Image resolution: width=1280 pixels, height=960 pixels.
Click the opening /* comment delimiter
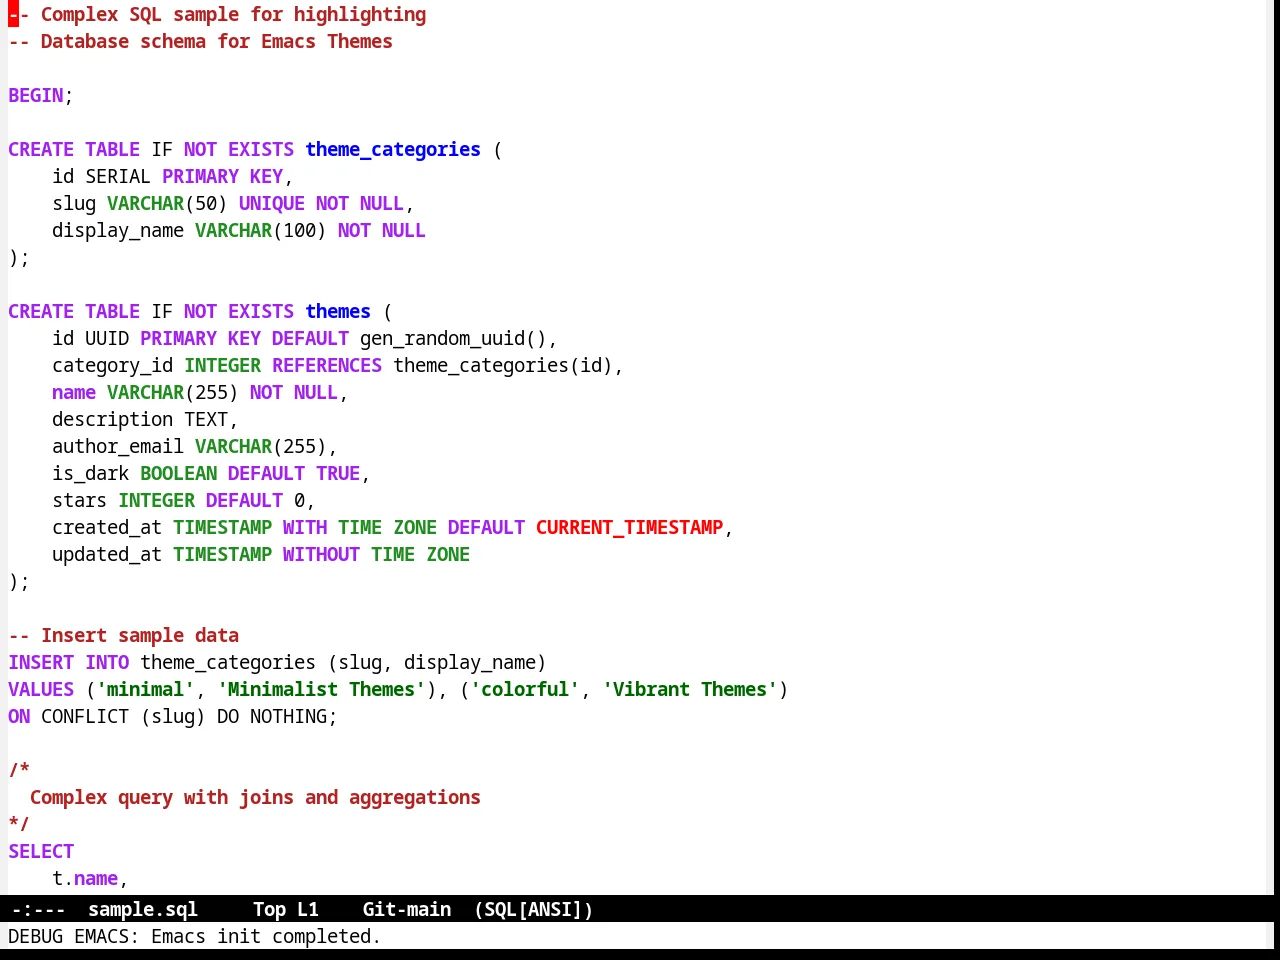(x=19, y=770)
